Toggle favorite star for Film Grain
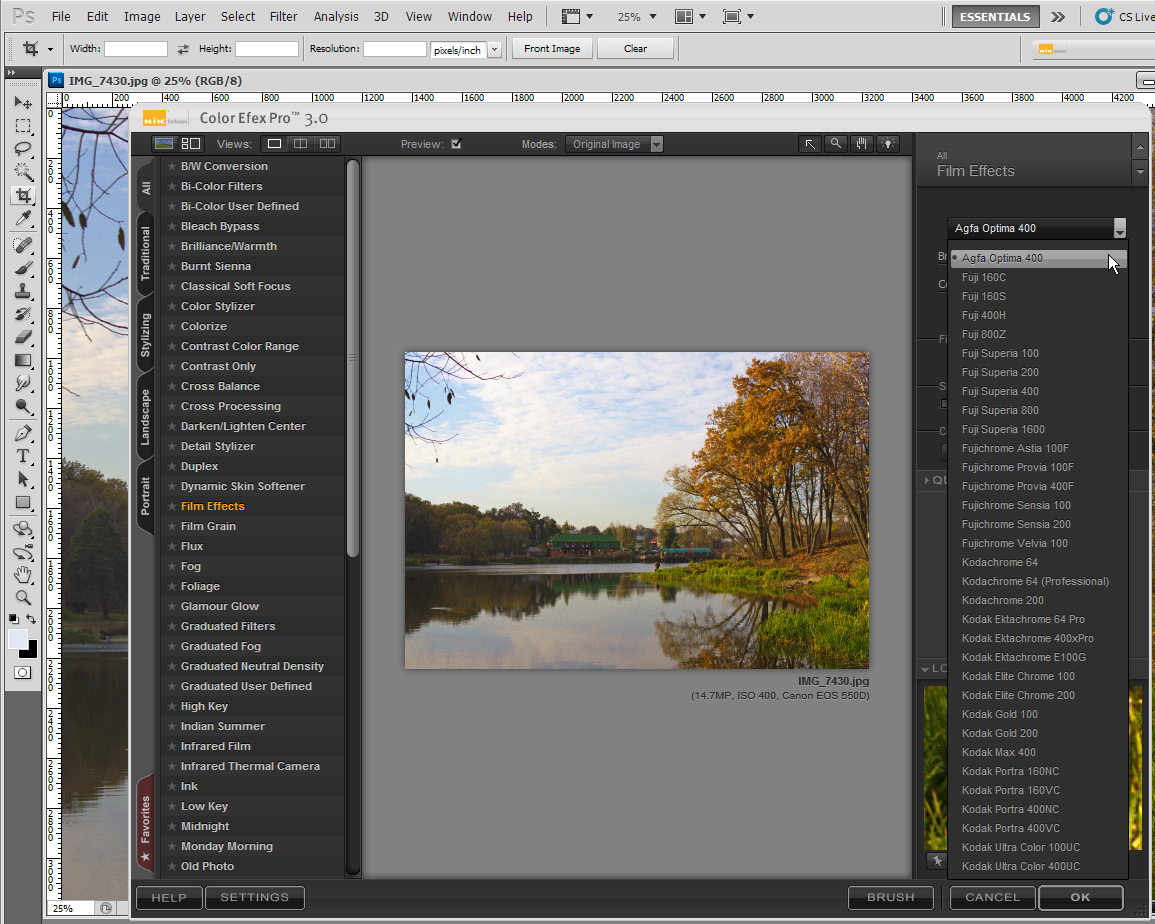1155x924 pixels. pos(172,526)
